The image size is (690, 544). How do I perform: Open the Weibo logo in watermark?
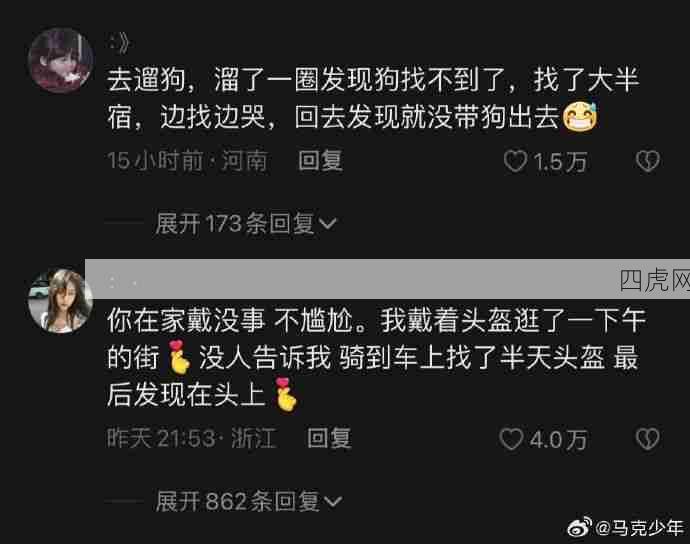pyautogui.click(x=579, y=527)
